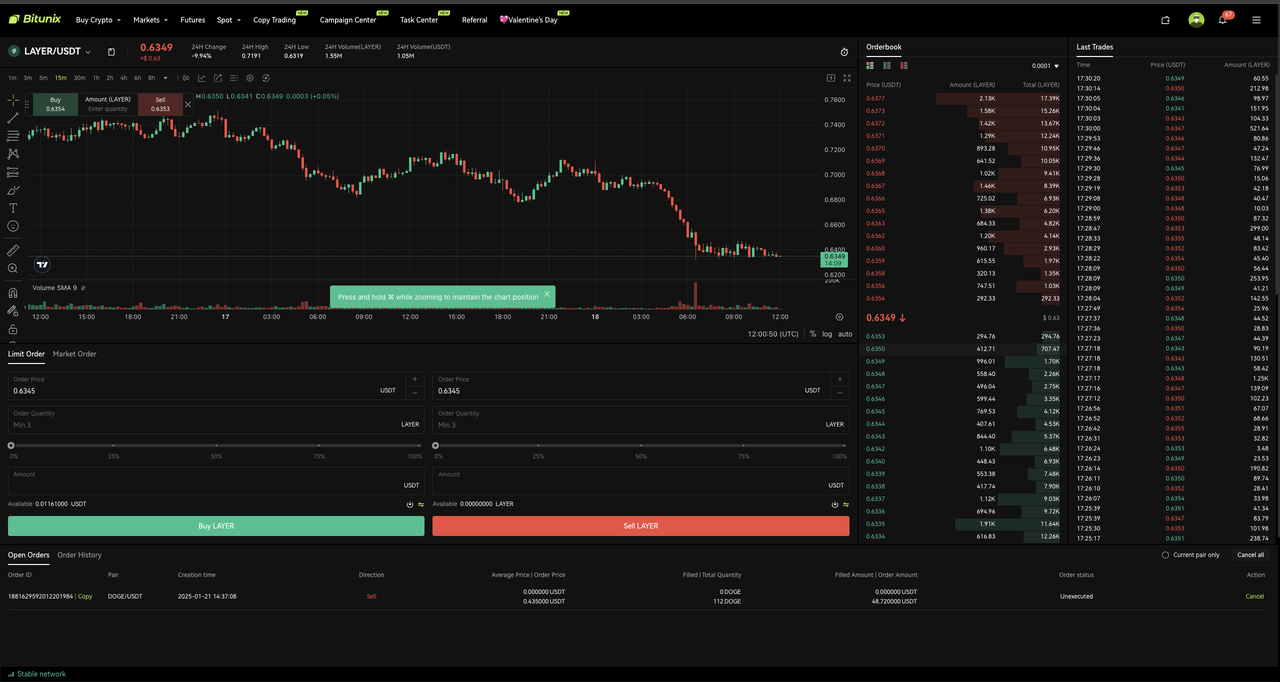1280x682 pixels.
Task: Open the chart settings gear
Action: click(249, 77)
